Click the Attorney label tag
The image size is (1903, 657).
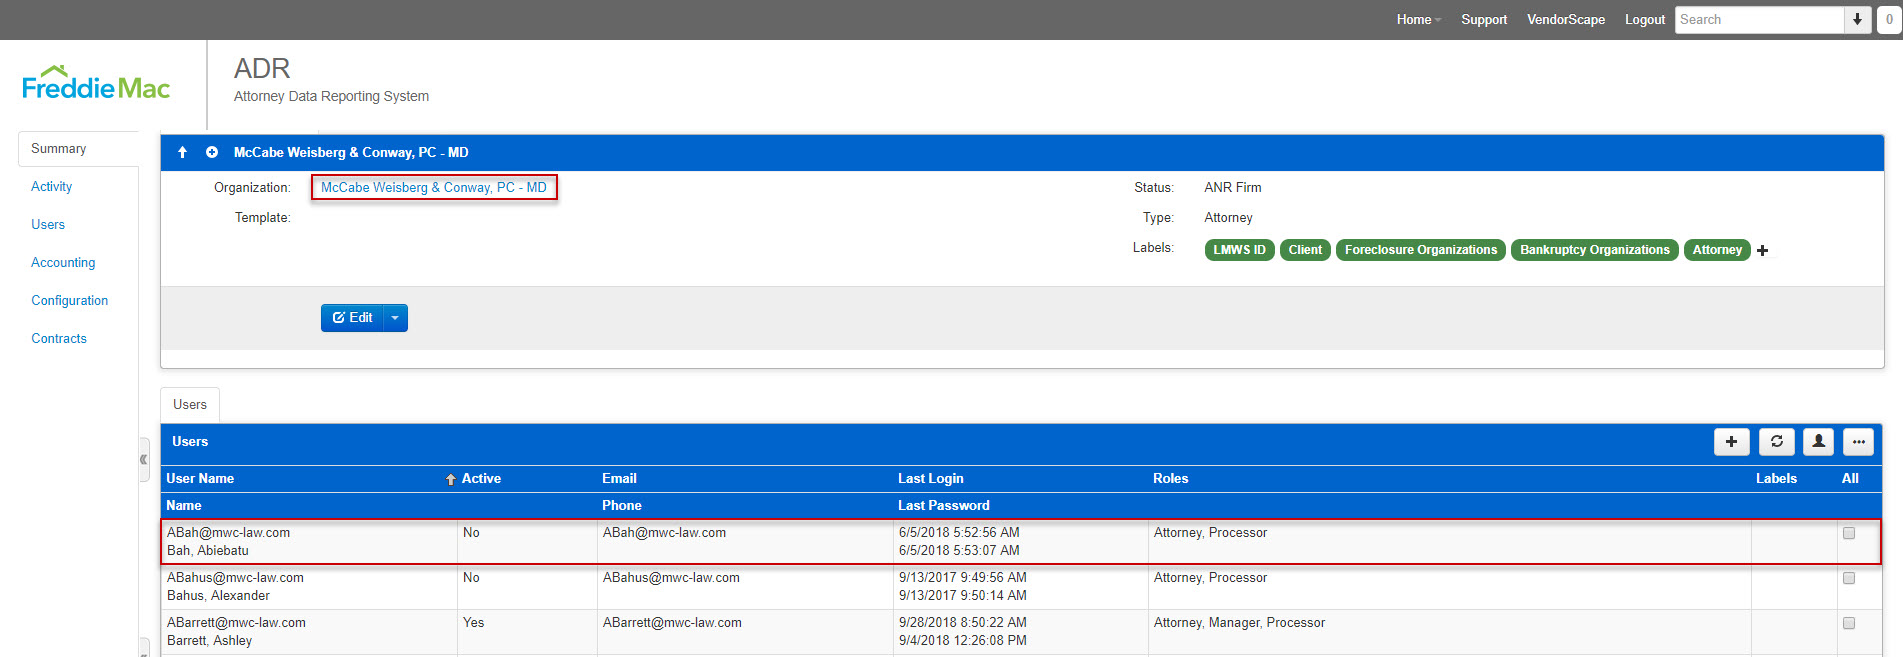[1717, 250]
